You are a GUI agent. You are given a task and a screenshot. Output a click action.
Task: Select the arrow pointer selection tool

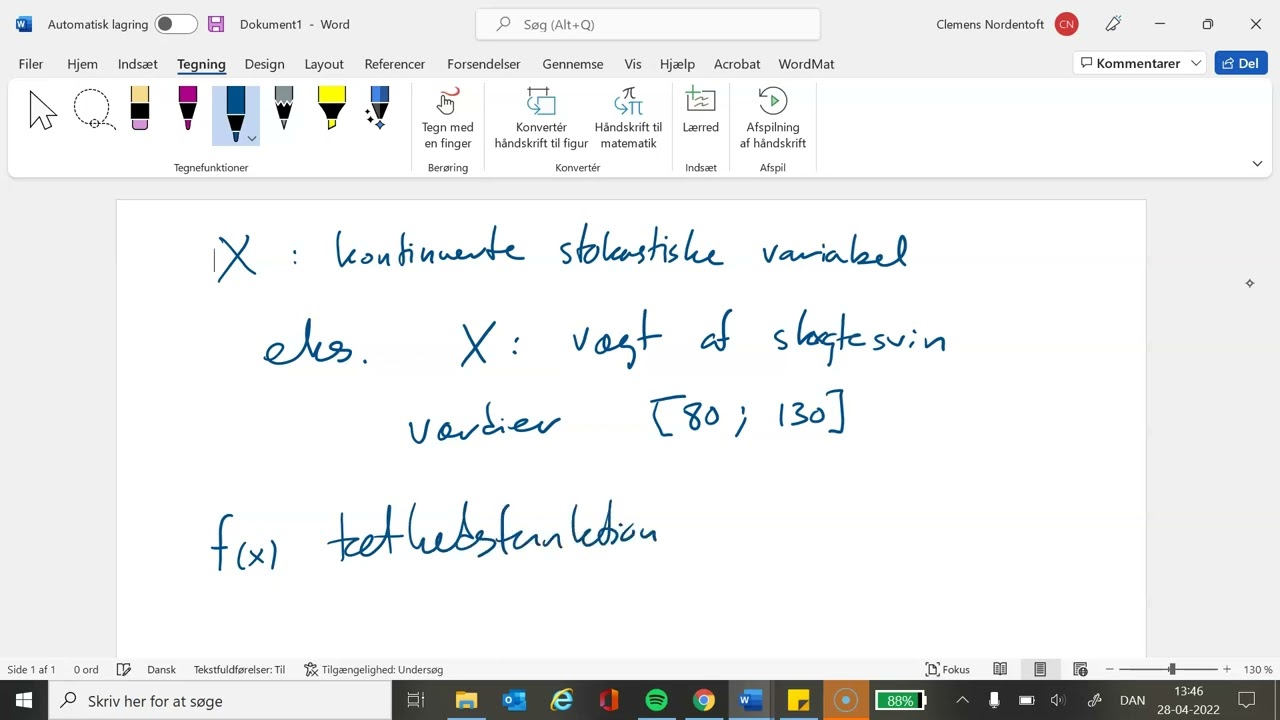[43, 110]
